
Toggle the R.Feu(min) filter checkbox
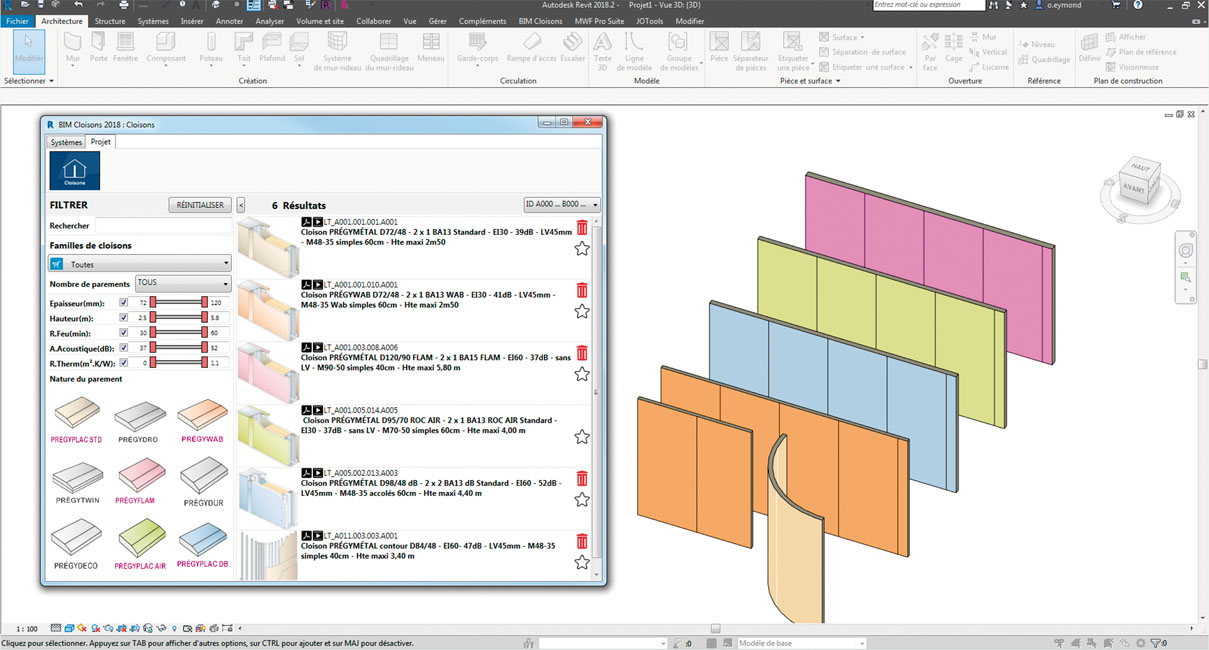coord(124,332)
